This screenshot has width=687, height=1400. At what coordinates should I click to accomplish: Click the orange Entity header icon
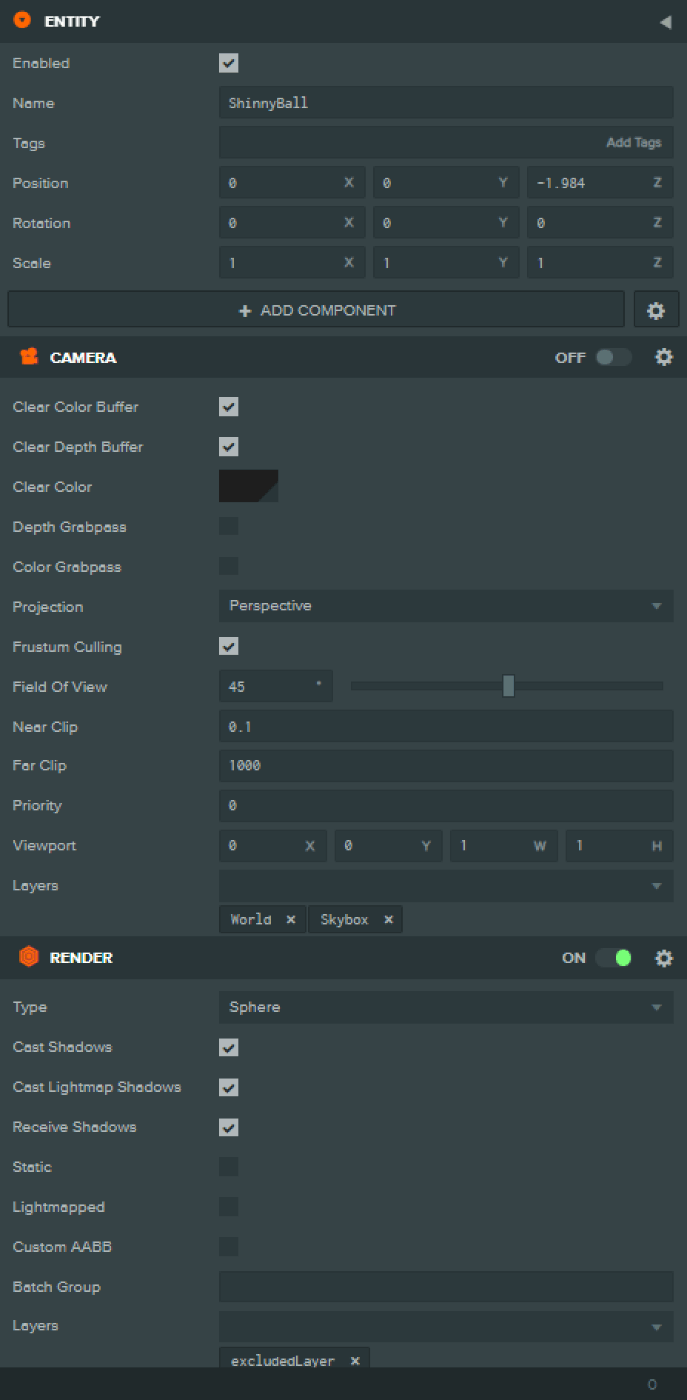(22, 21)
